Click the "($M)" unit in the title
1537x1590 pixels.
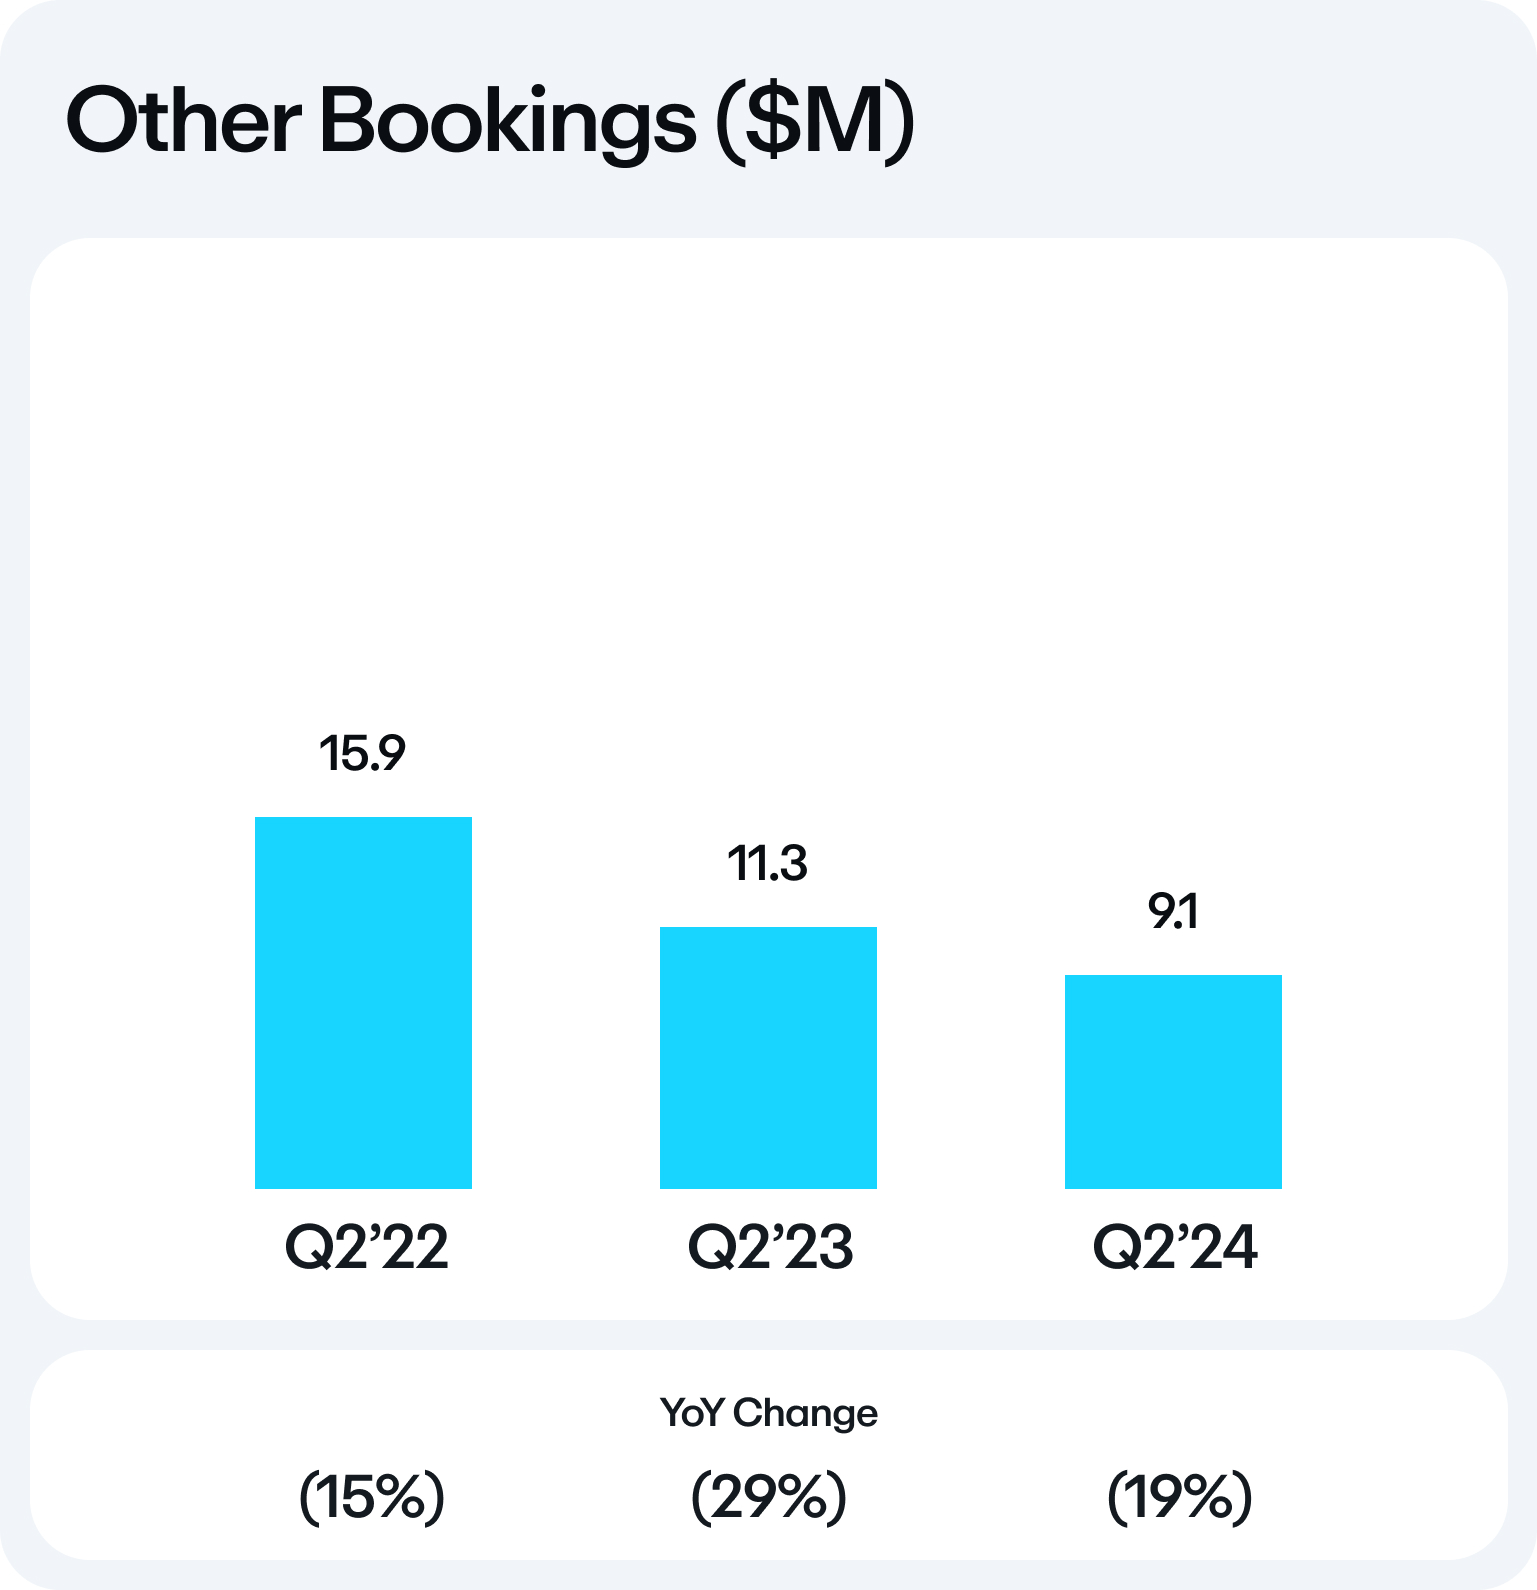(x=814, y=122)
